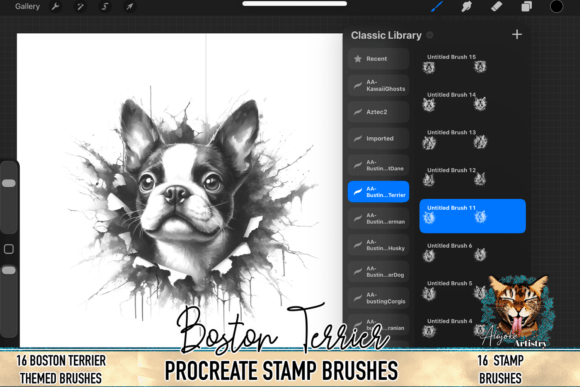Screen dimensions: 580x387
Task: Open the Aztec2 brush set
Action: (x=378, y=112)
